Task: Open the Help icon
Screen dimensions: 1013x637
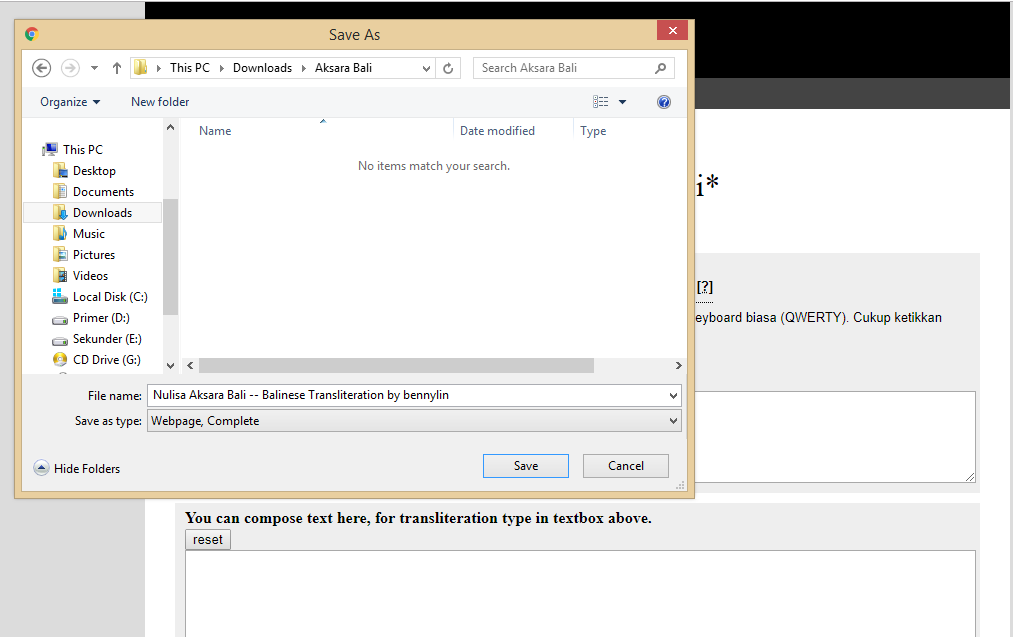Action: point(663,102)
